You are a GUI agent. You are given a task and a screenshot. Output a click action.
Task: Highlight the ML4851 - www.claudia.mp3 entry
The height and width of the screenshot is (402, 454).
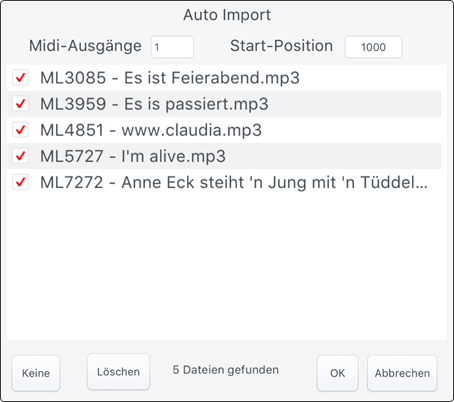[x=224, y=130]
